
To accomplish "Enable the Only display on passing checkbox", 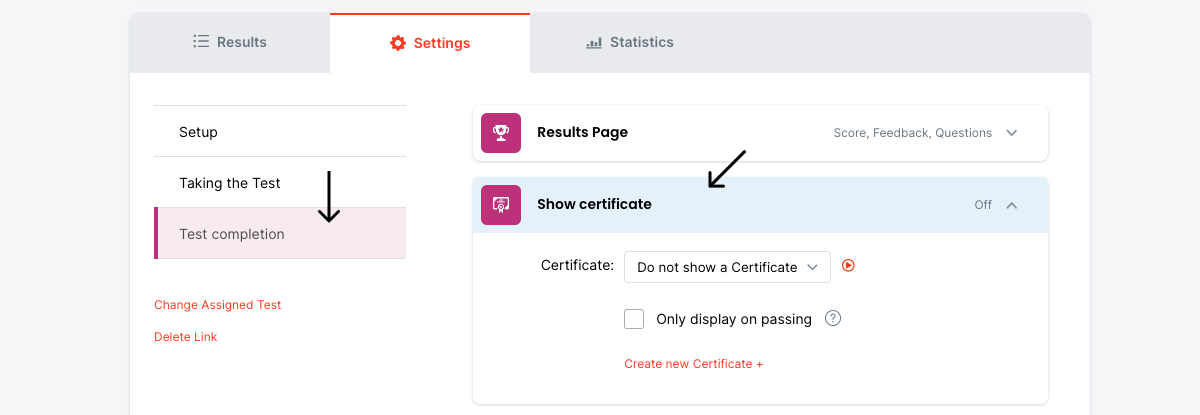I will point(634,319).
